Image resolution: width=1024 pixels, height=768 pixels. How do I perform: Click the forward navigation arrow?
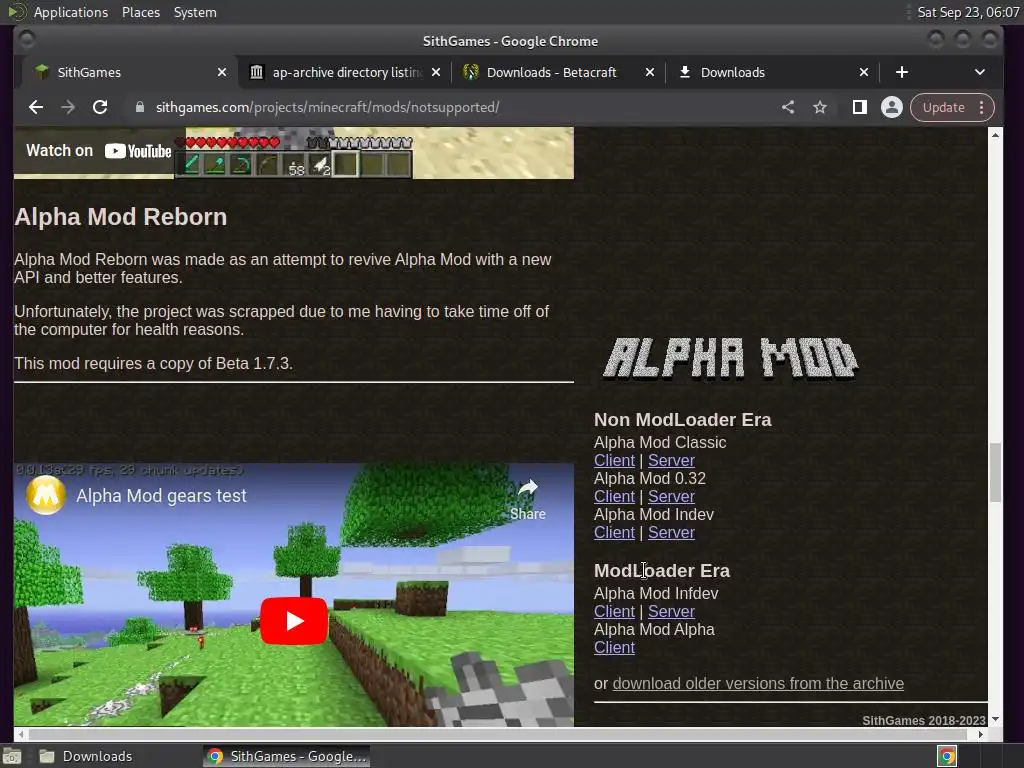pyautogui.click(x=68, y=107)
